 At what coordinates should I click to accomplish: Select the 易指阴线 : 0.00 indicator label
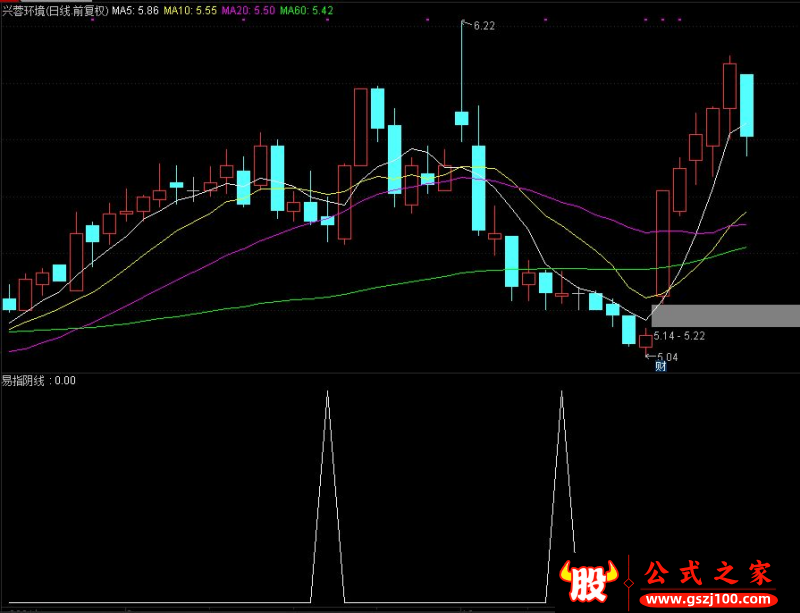click(38, 380)
